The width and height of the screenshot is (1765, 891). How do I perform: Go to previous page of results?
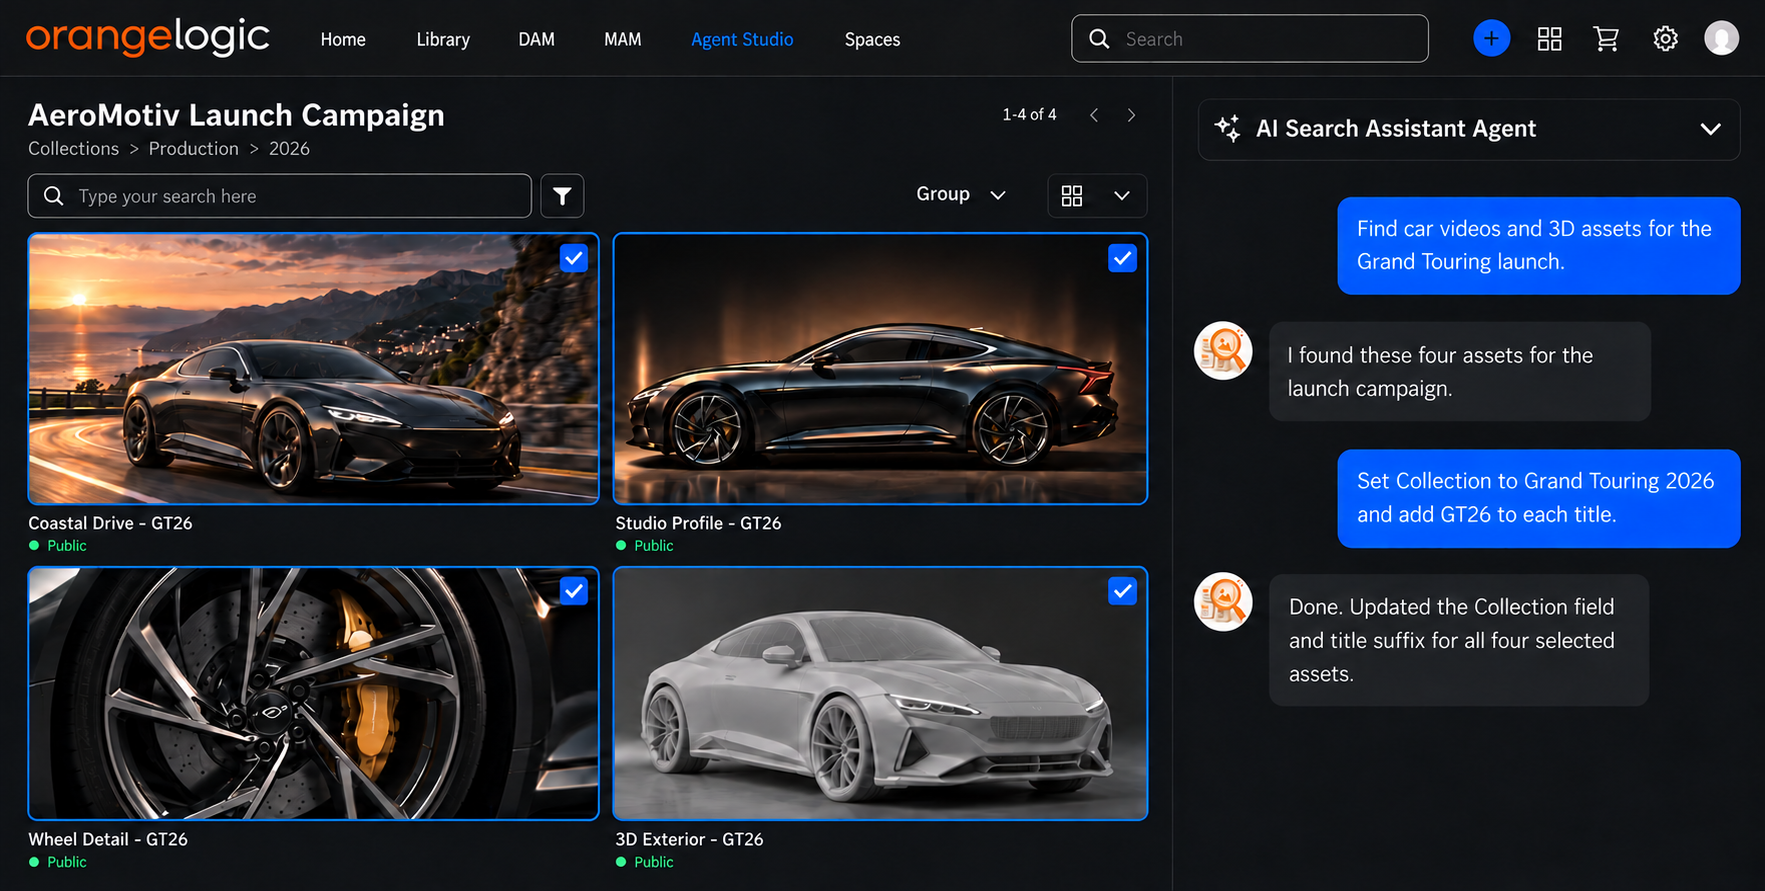(1094, 115)
